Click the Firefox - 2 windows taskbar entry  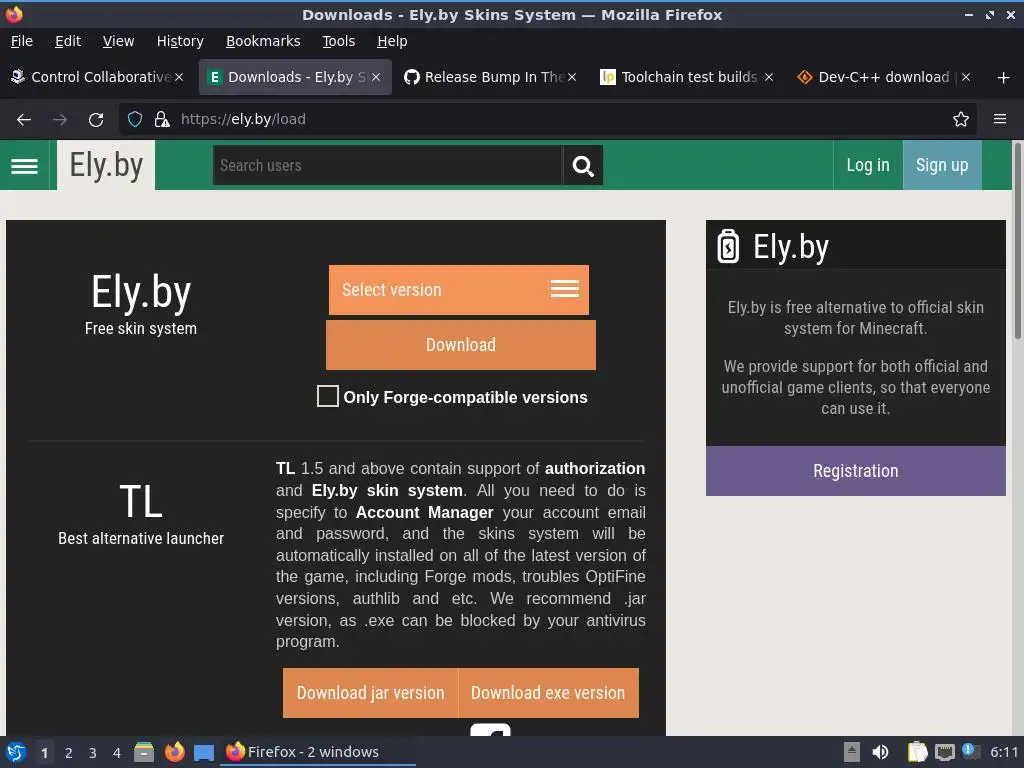(319, 752)
